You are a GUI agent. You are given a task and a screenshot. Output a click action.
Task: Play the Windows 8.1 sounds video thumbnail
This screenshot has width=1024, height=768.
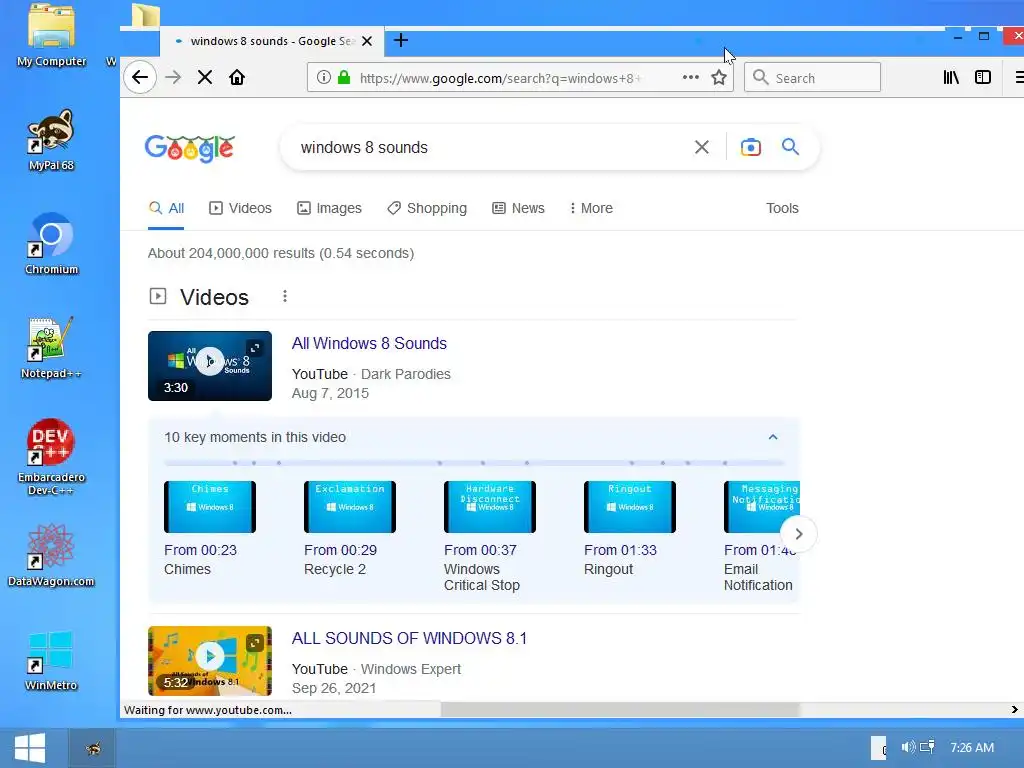[210, 656]
